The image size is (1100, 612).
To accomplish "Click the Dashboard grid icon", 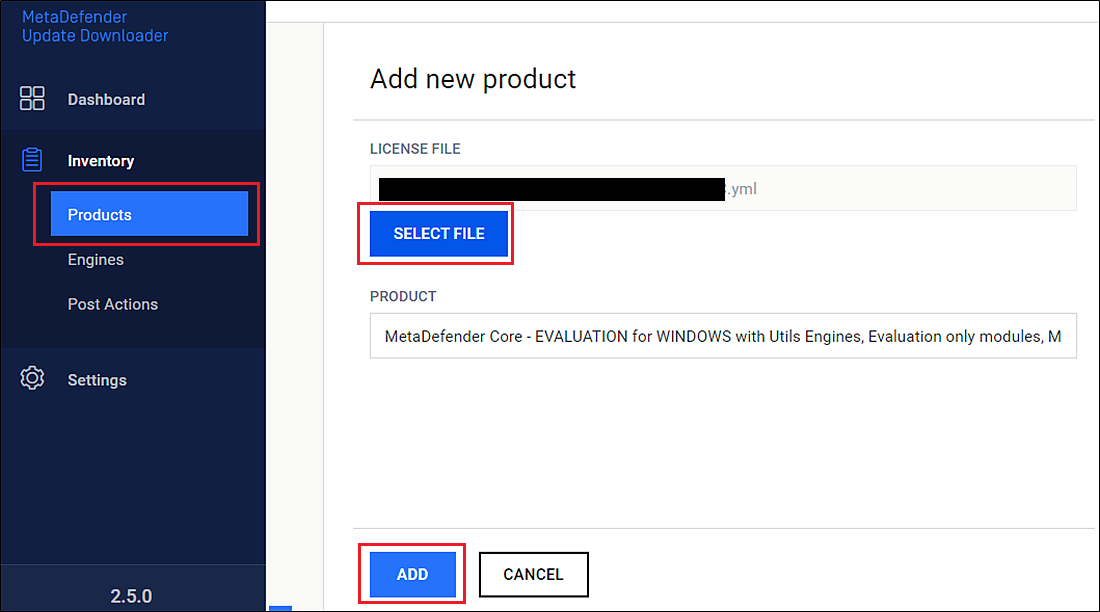I will [32, 98].
